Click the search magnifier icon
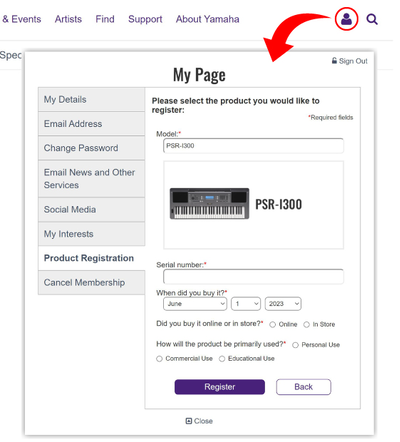 372,19
